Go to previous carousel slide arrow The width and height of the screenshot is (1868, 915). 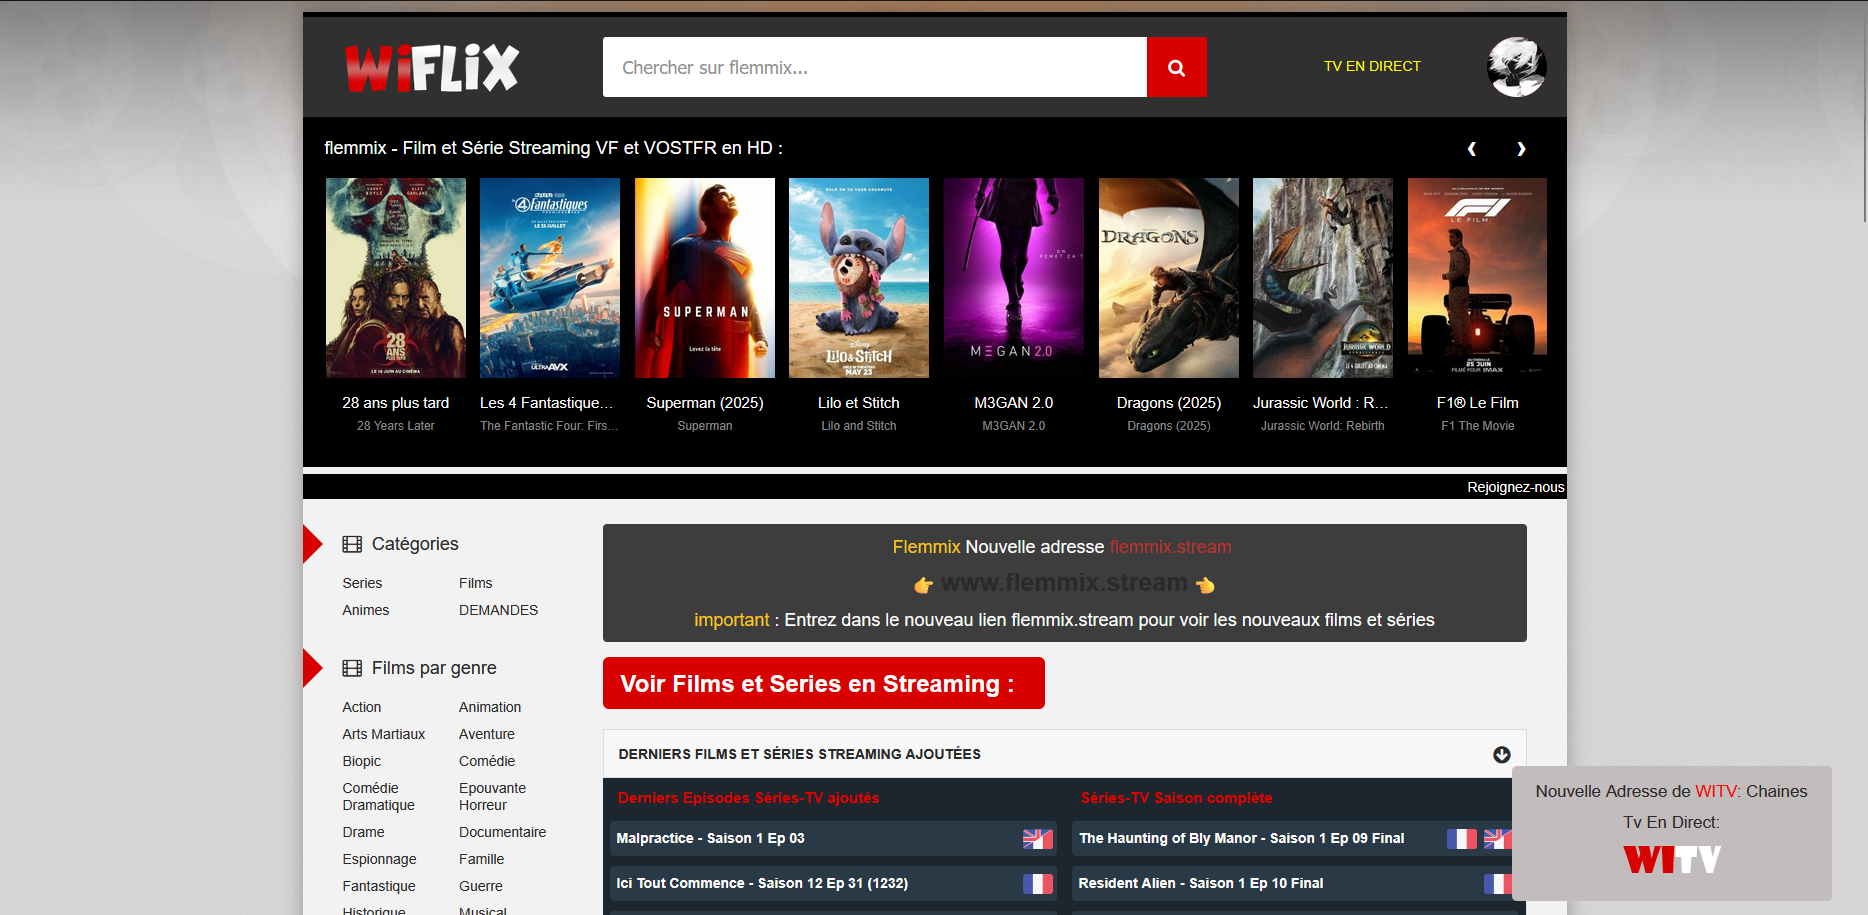(x=1472, y=149)
